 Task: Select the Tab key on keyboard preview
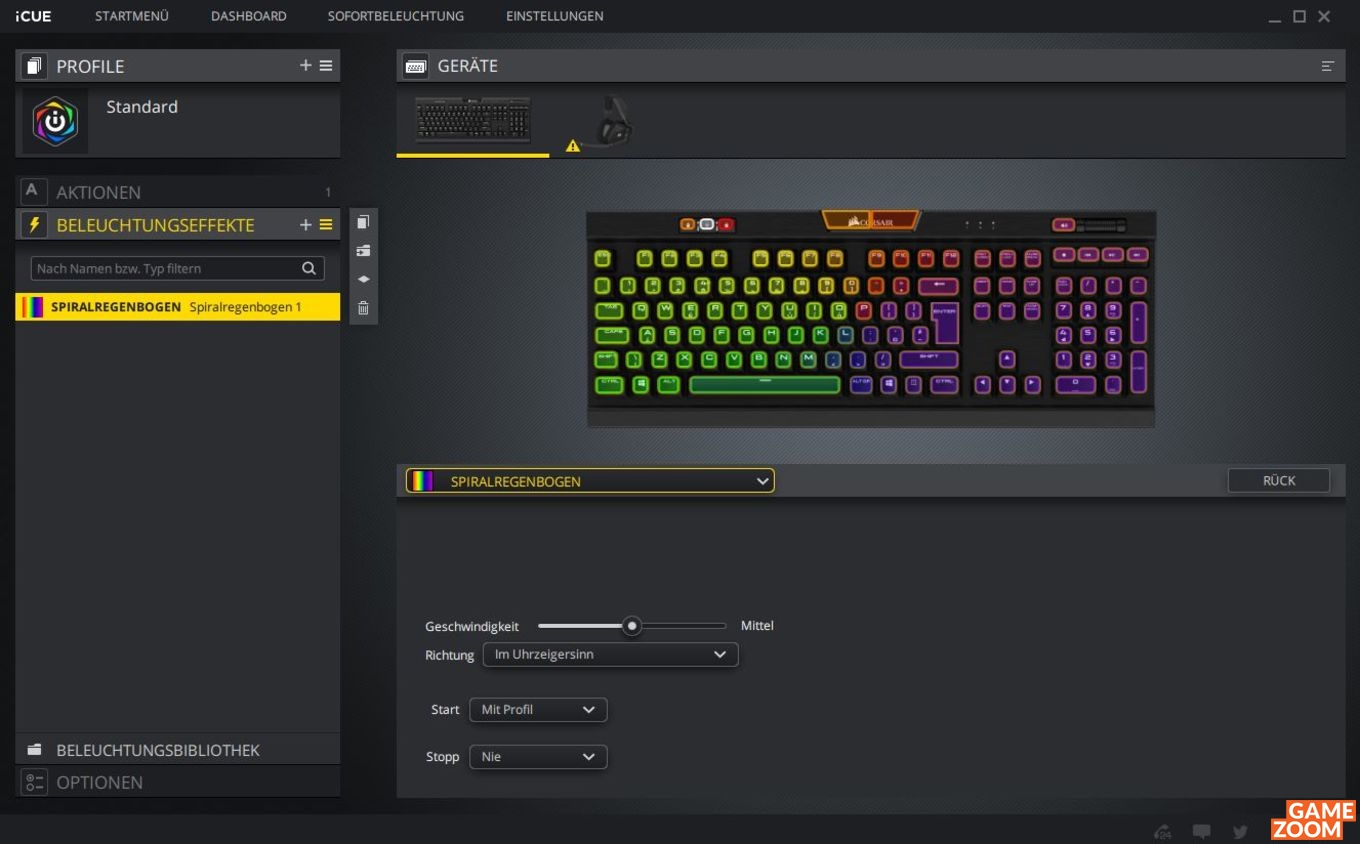tap(609, 310)
